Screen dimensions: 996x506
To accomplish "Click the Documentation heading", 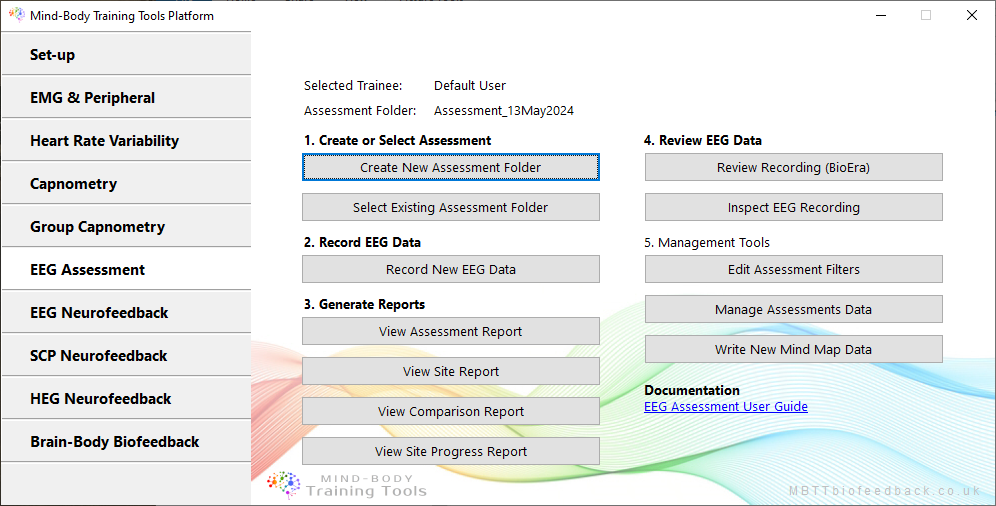I will [x=692, y=390].
